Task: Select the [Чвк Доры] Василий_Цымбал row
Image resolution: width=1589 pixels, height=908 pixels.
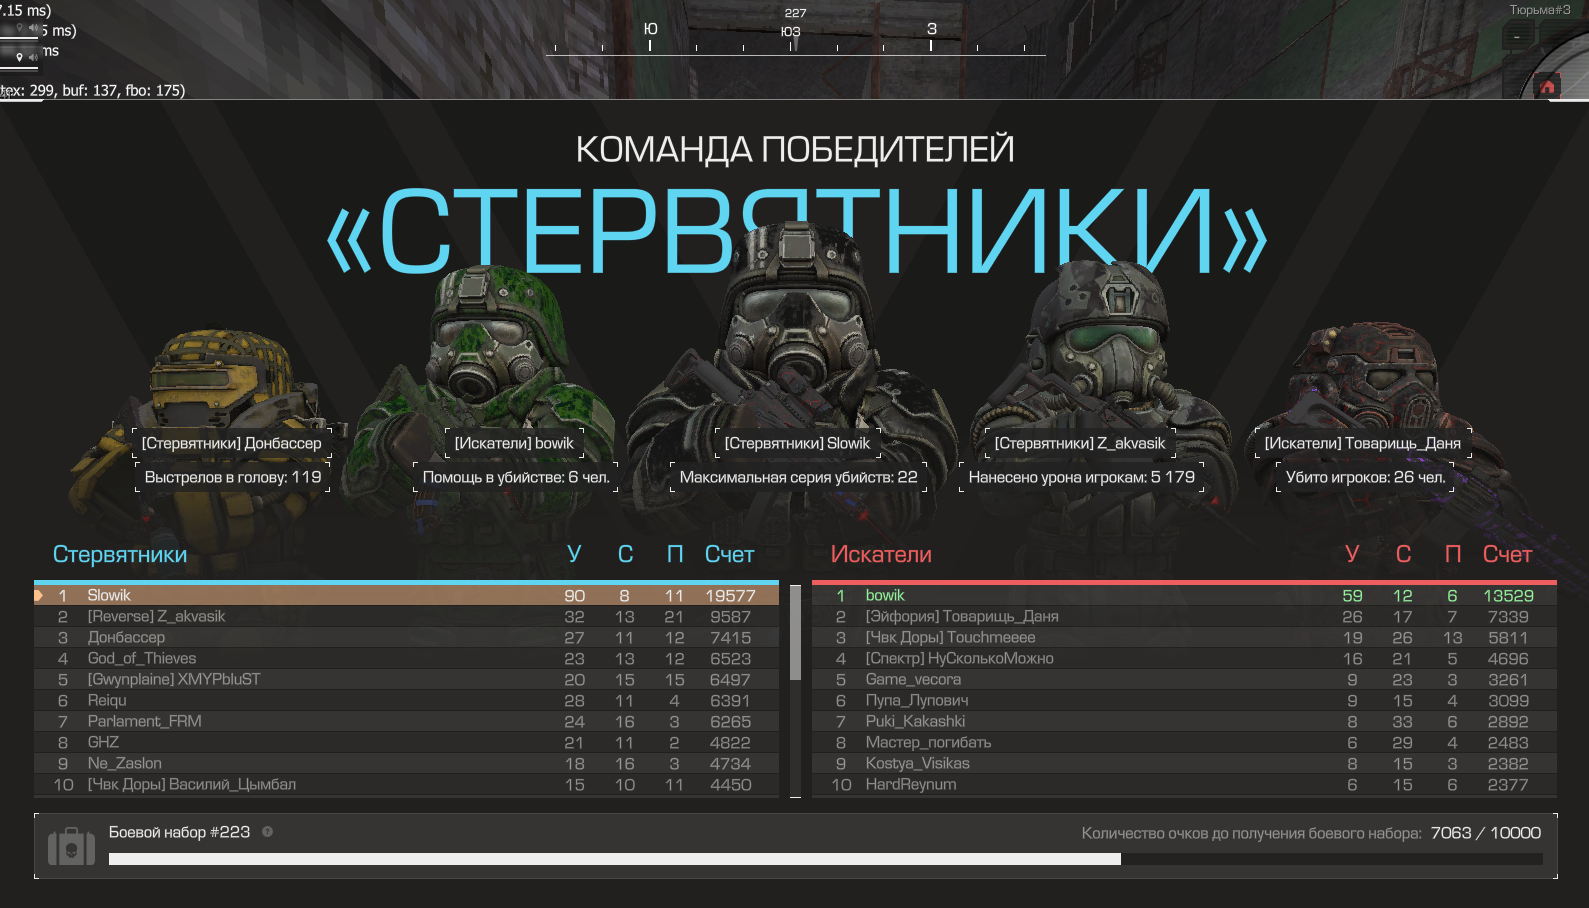Action: (x=406, y=784)
